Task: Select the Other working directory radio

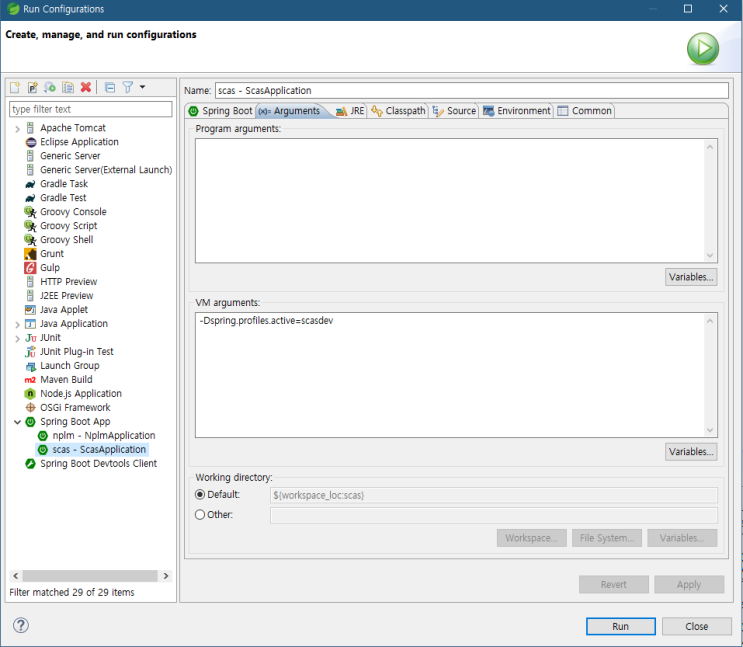Action: [x=200, y=514]
